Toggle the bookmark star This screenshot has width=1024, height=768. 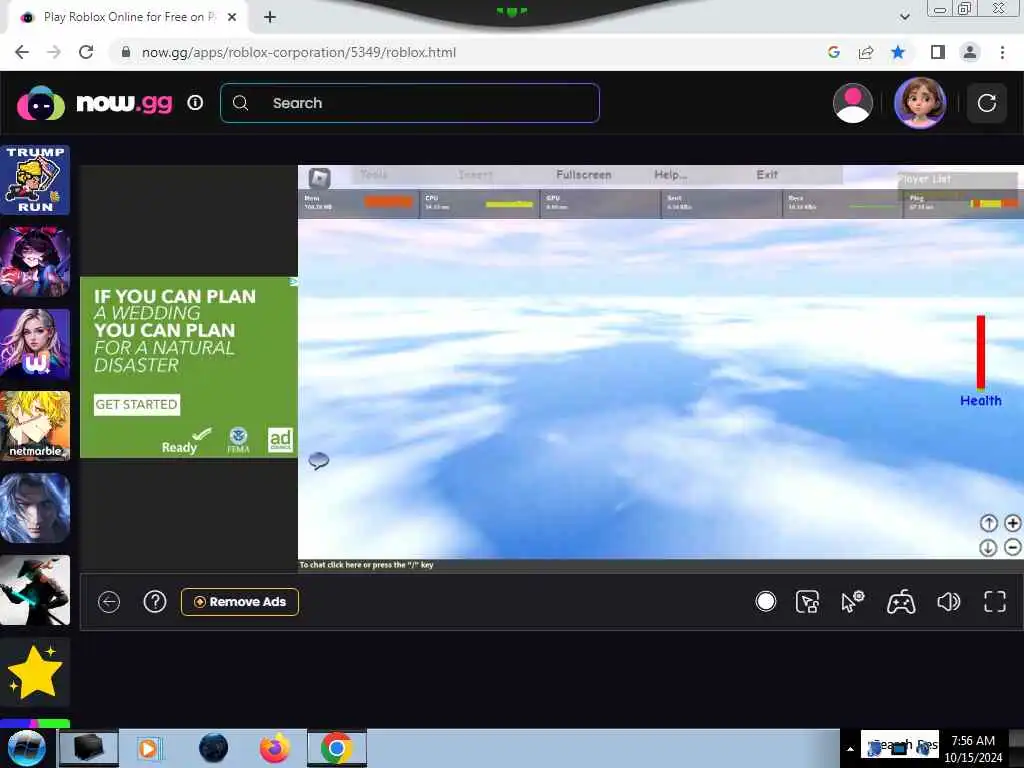(x=898, y=52)
